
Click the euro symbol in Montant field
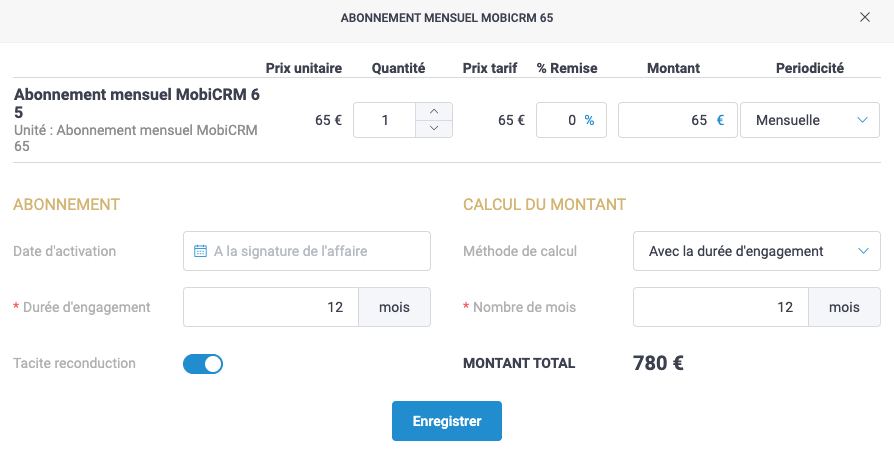(721, 120)
